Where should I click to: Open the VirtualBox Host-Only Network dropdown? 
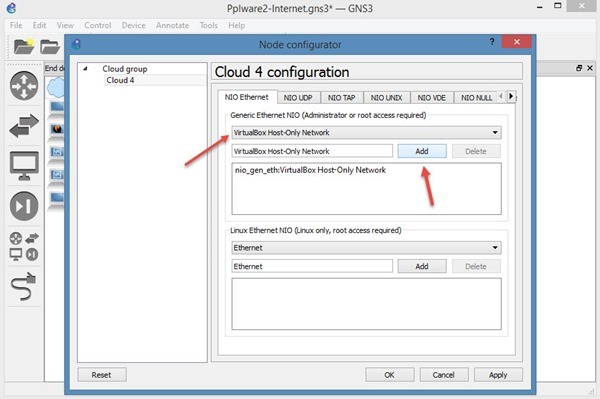click(x=367, y=132)
